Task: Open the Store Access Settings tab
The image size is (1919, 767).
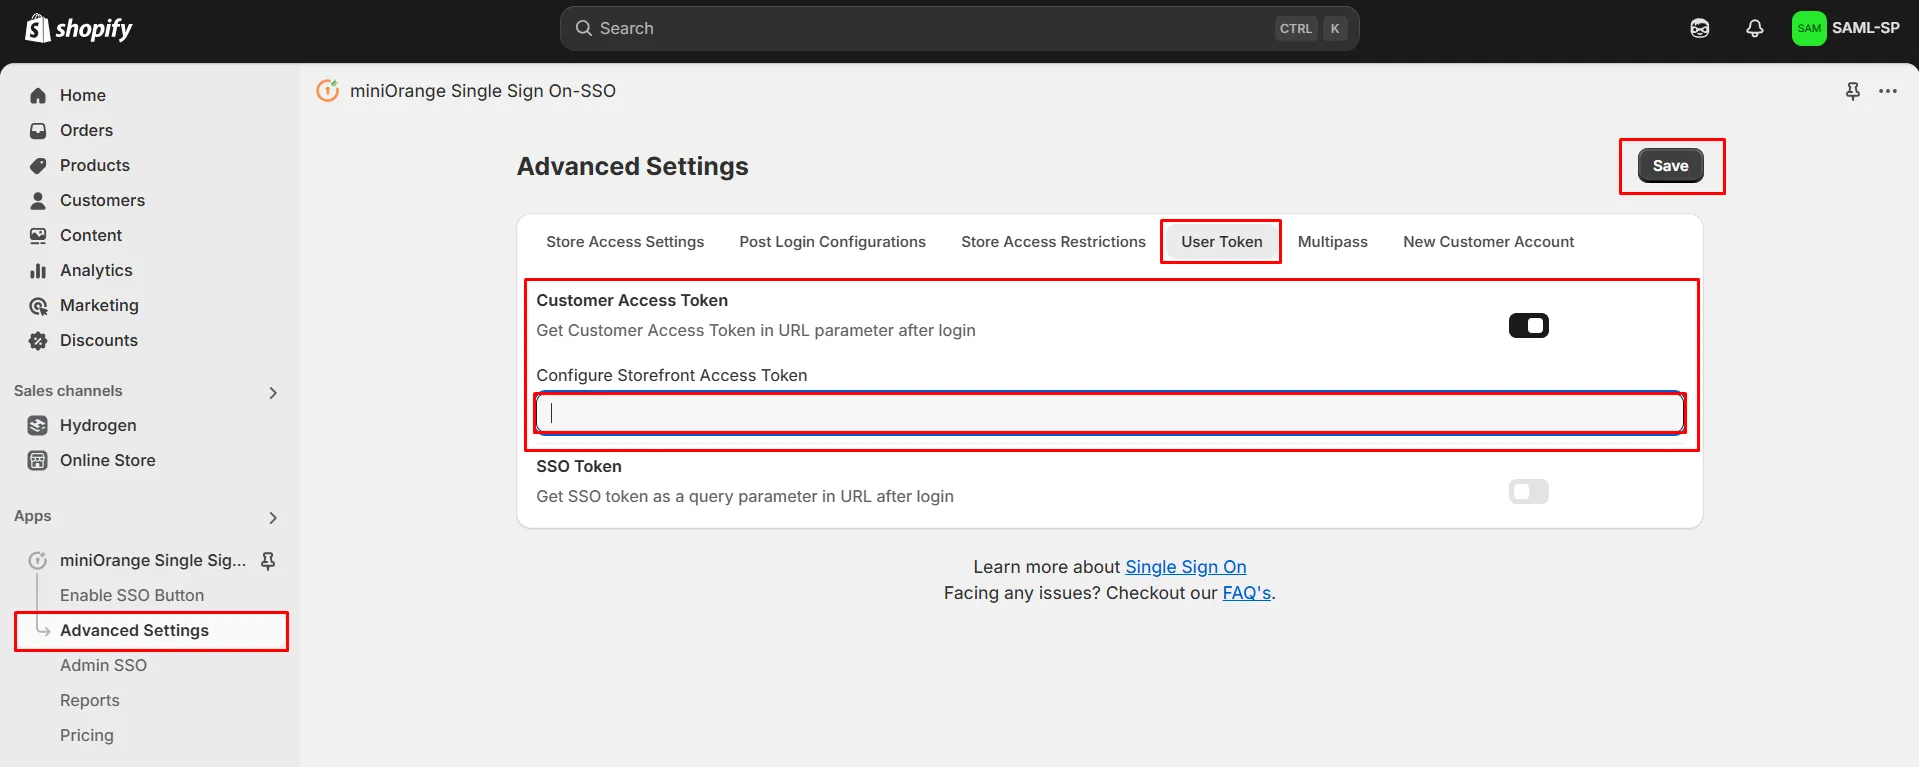Action: (625, 242)
